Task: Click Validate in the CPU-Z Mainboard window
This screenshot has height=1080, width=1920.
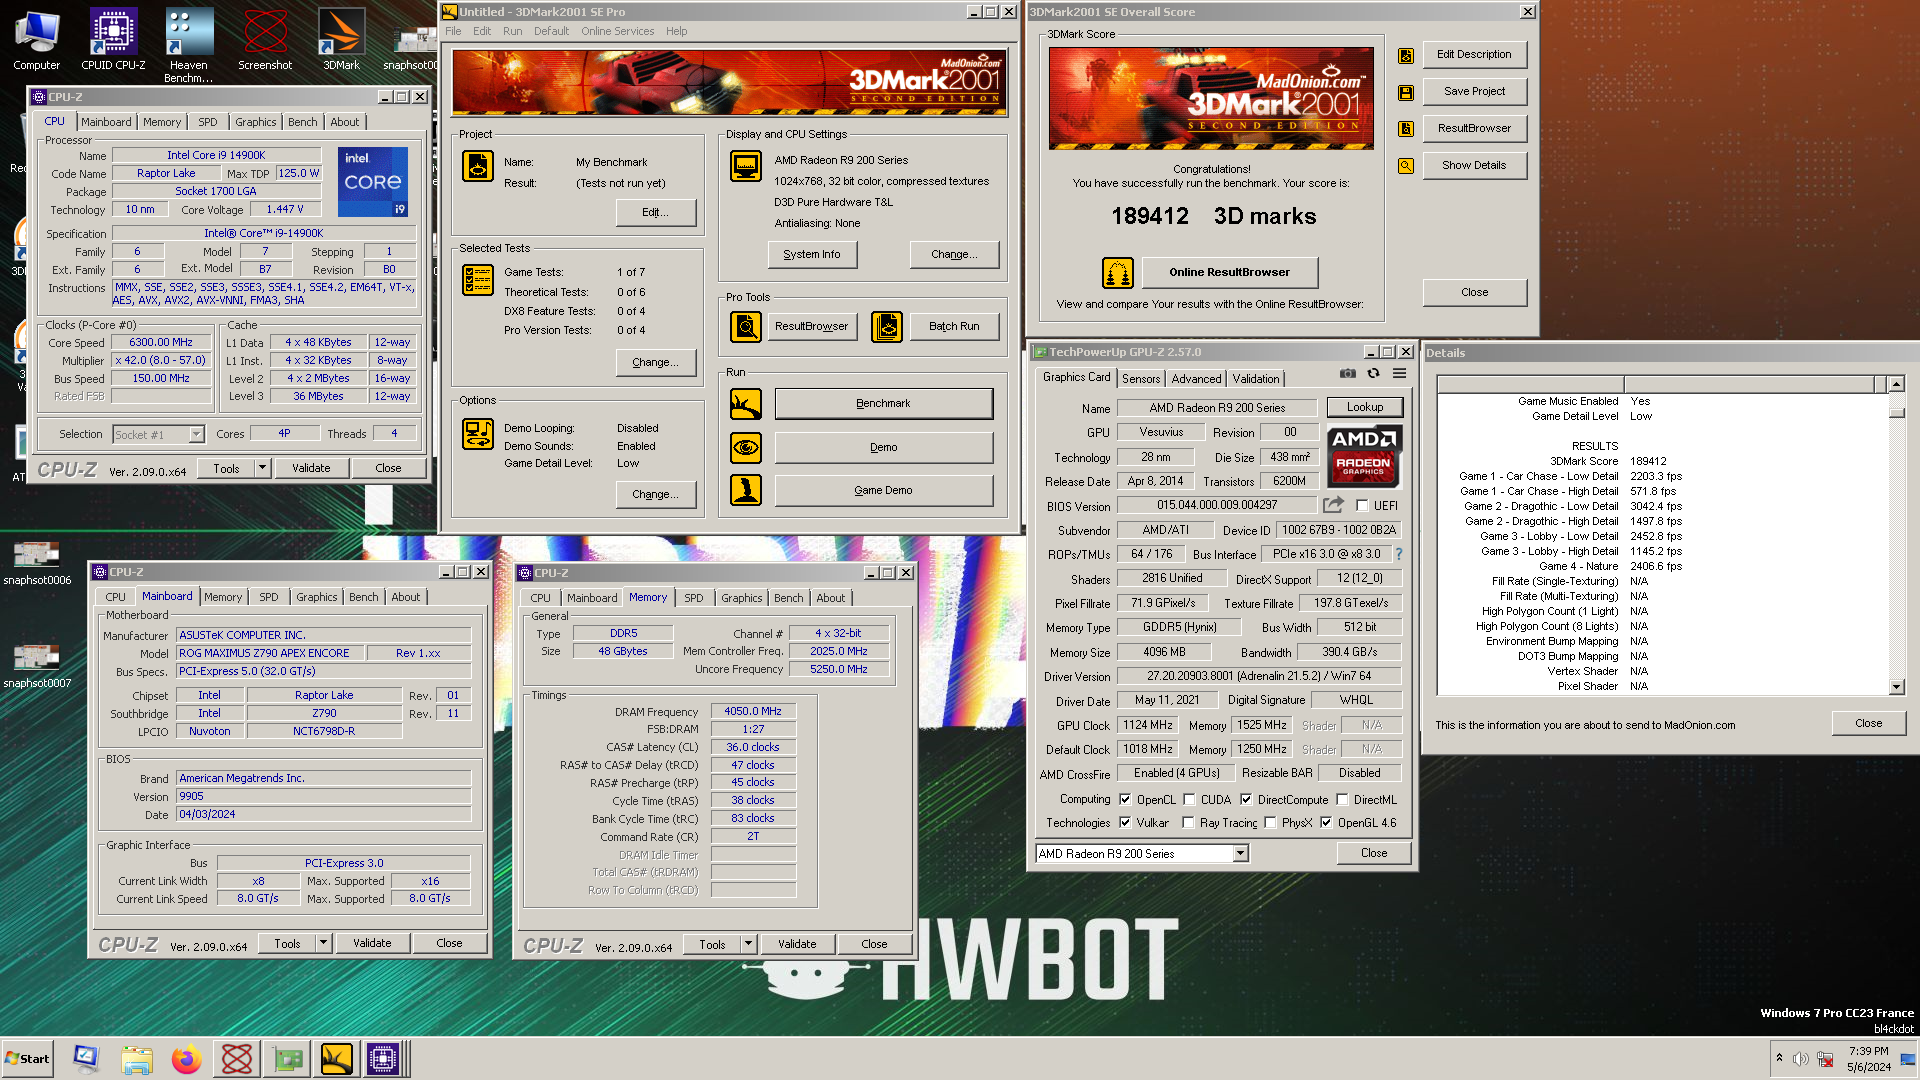Action: pos(372,943)
